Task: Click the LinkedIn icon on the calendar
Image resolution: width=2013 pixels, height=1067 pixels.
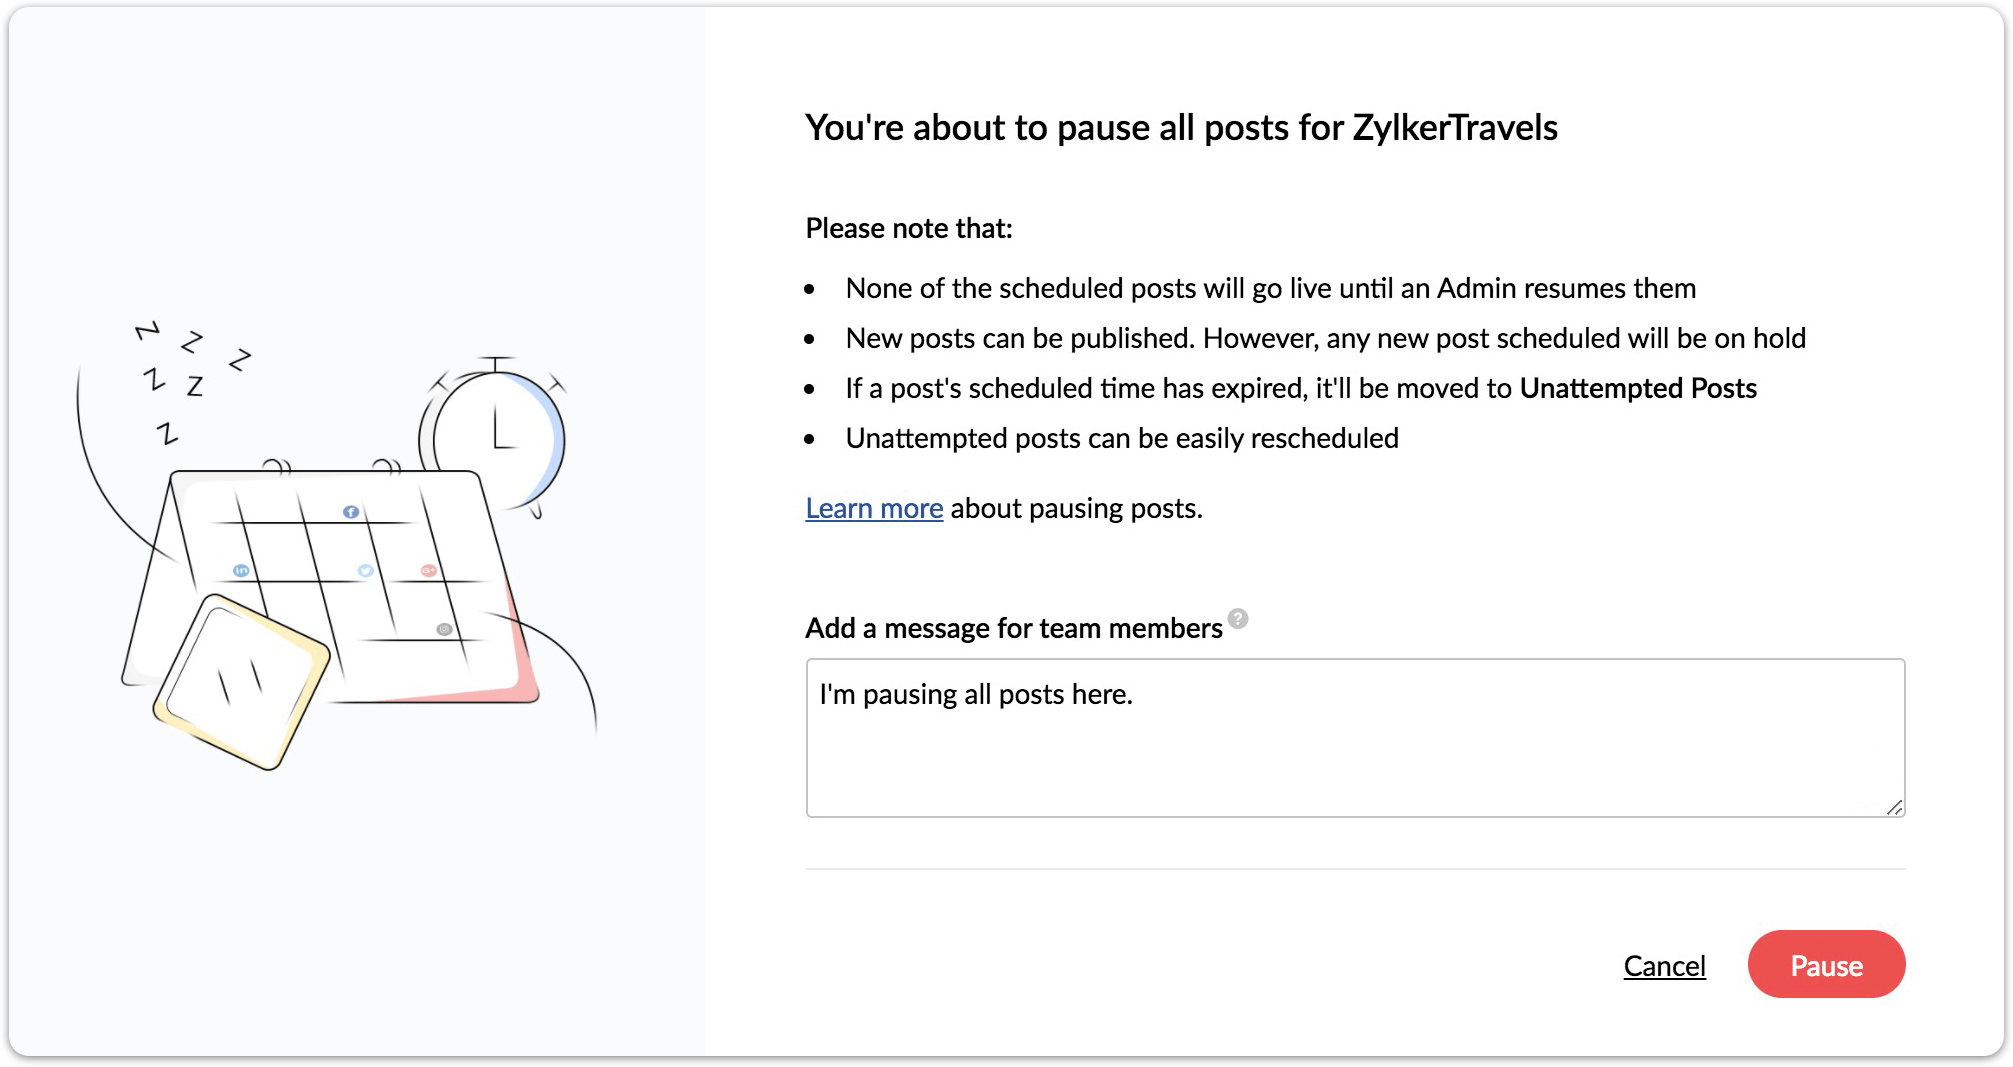Action: pos(241,570)
